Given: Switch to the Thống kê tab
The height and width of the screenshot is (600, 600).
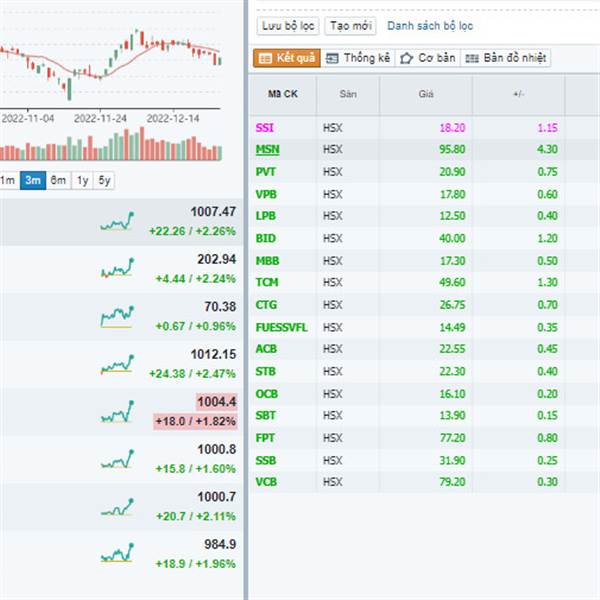Looking at the screenshot, I should pos(358,58).
